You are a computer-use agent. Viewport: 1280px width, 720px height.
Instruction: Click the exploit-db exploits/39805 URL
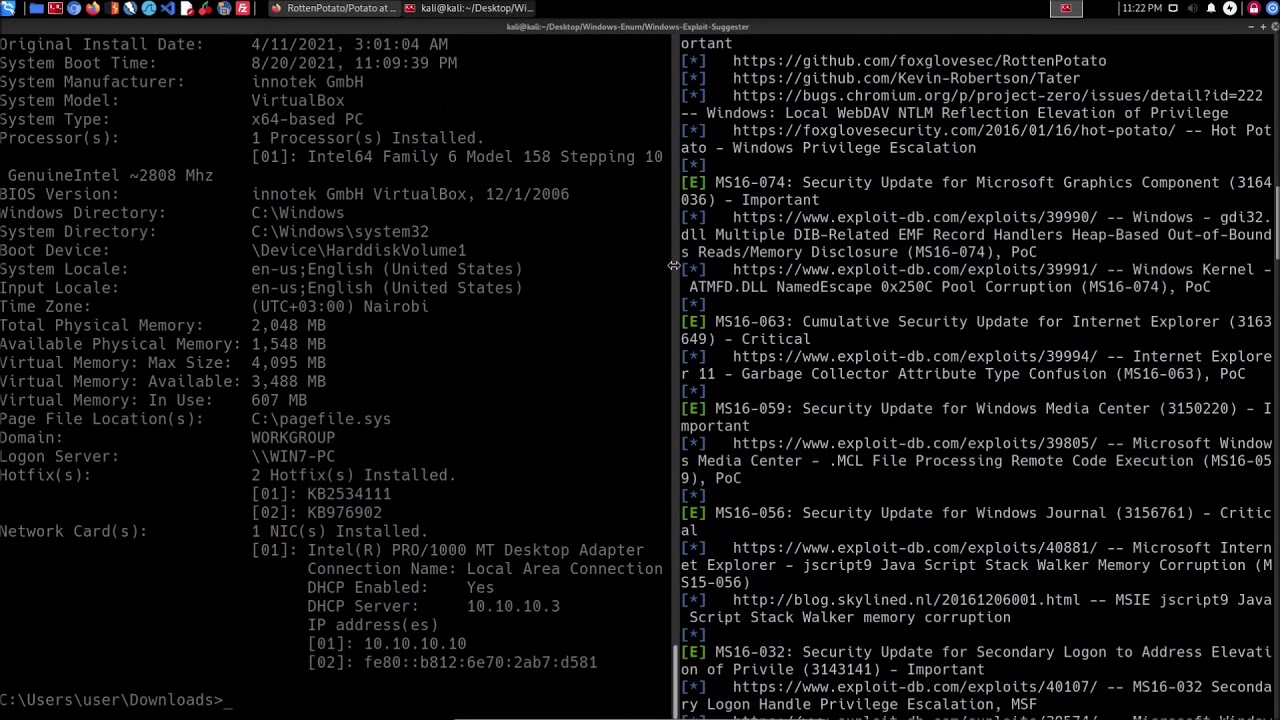point(915,444)
